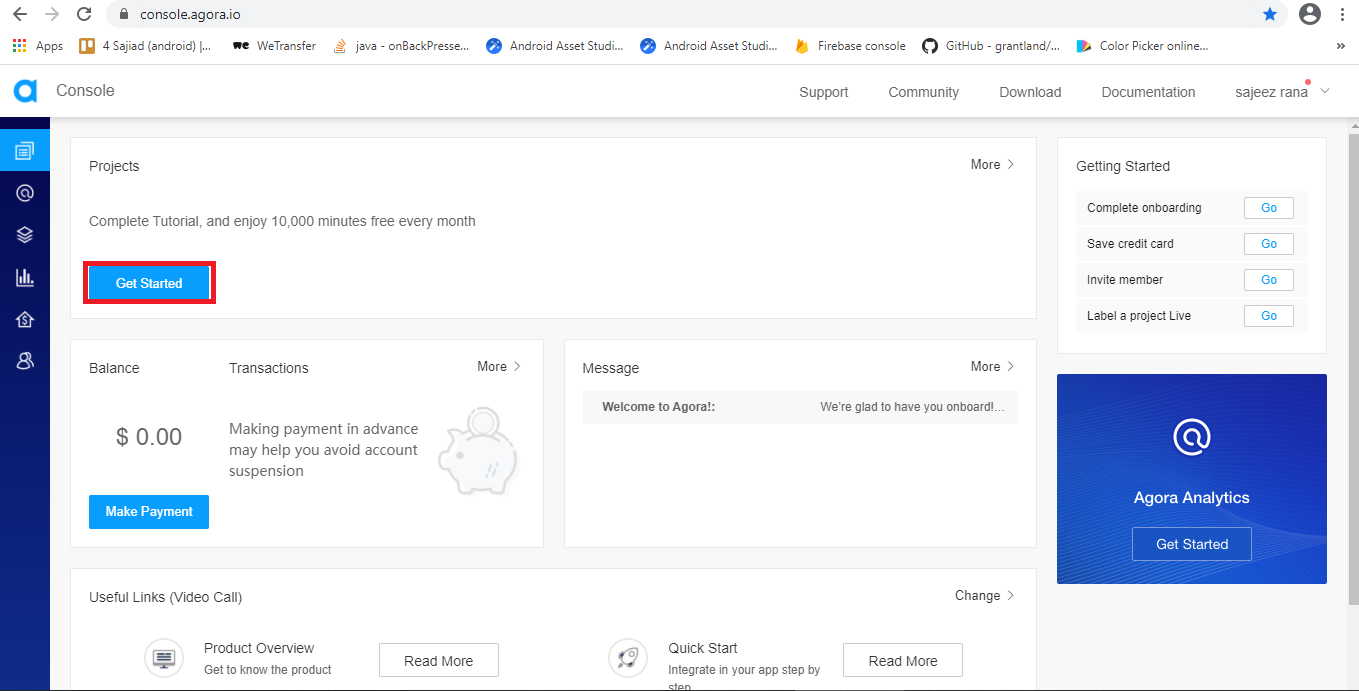Open the members people sidebar icon
The width and height of the screenshot is (1359, 691).
point(25,361)
